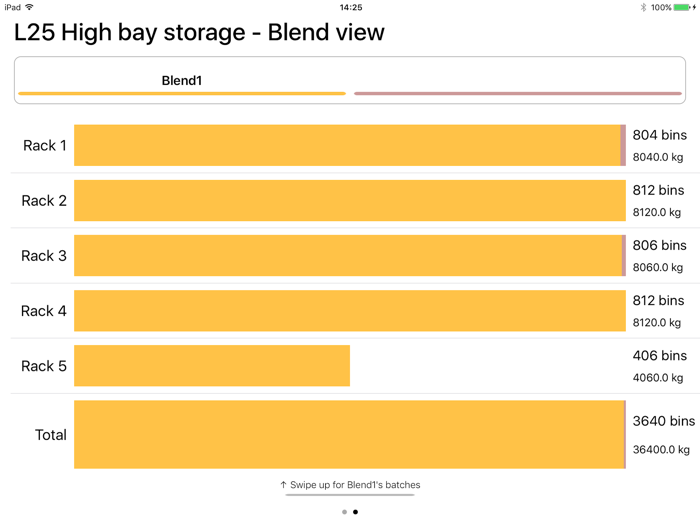Select the Rack 3 row label
The width and height of the screenshot is (700, 525).
tap(44, 256)
